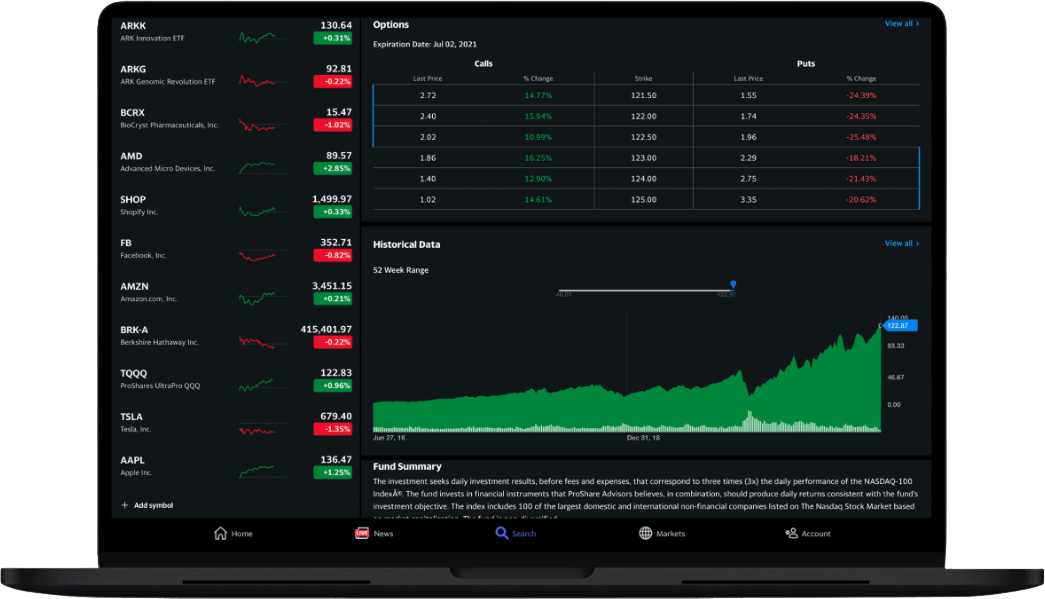Click call change 15.94%
Screen dimensions: 1045x599
pos(538,116)
